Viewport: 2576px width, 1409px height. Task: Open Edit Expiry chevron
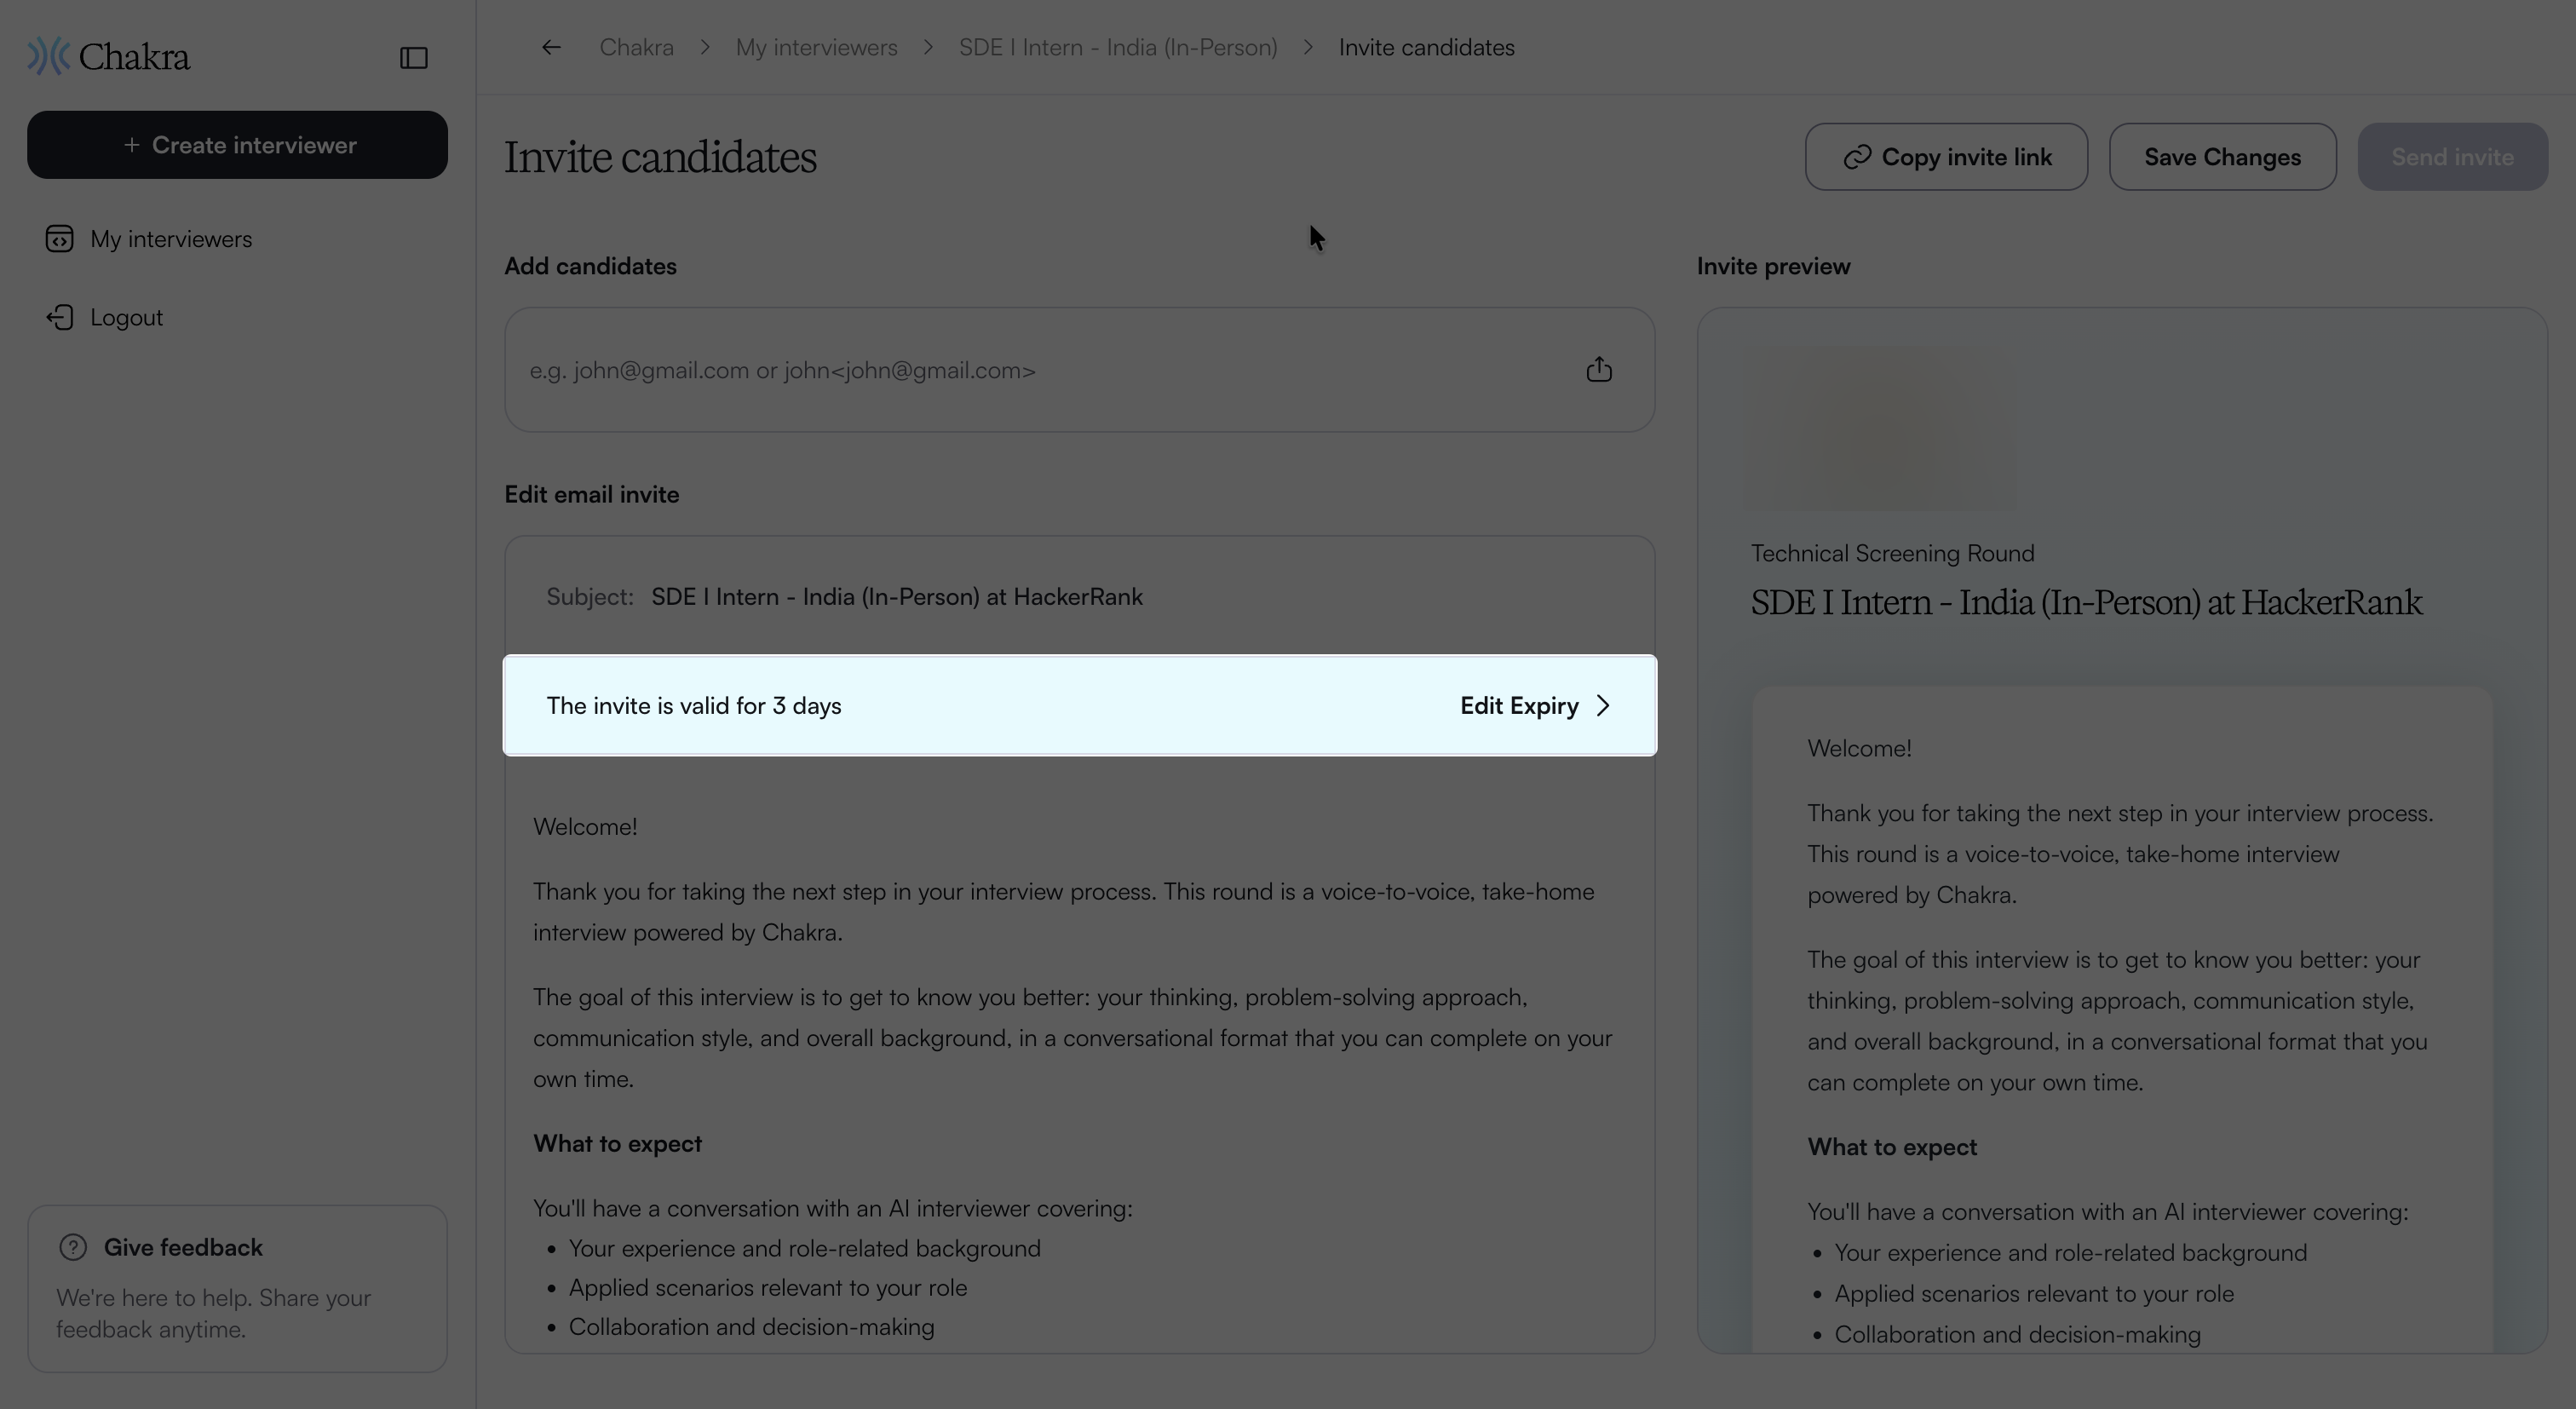pos(1603,706)
